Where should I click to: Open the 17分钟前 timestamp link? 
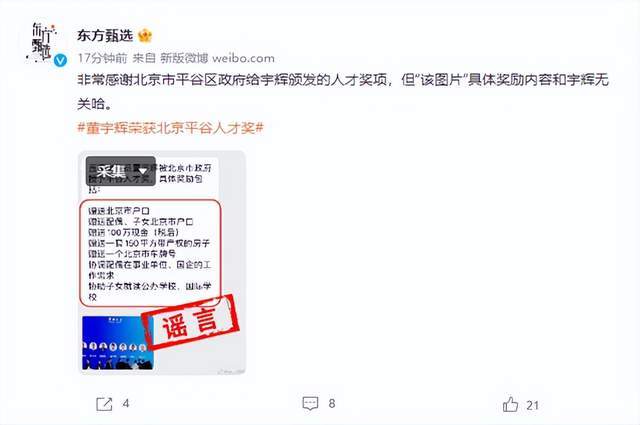coord(102,58)
